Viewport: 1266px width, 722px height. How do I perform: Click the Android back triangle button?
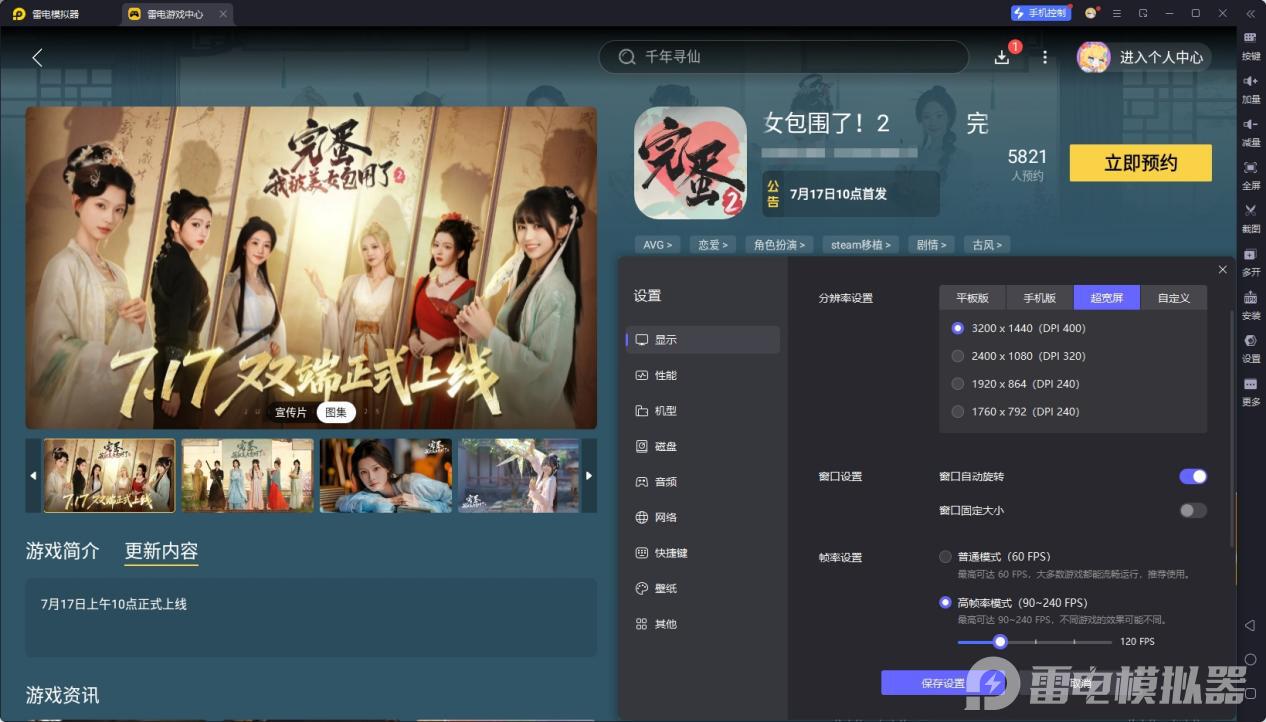pos(1250,625)
